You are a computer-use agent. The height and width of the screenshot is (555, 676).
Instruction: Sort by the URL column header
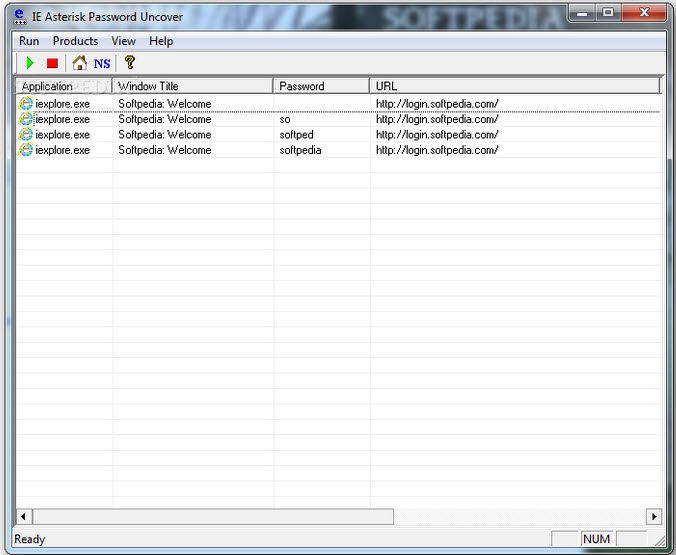tap(515, 86)
